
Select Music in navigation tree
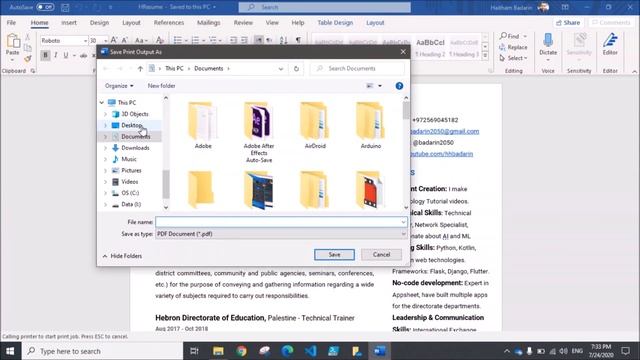(x=129, y=159)
